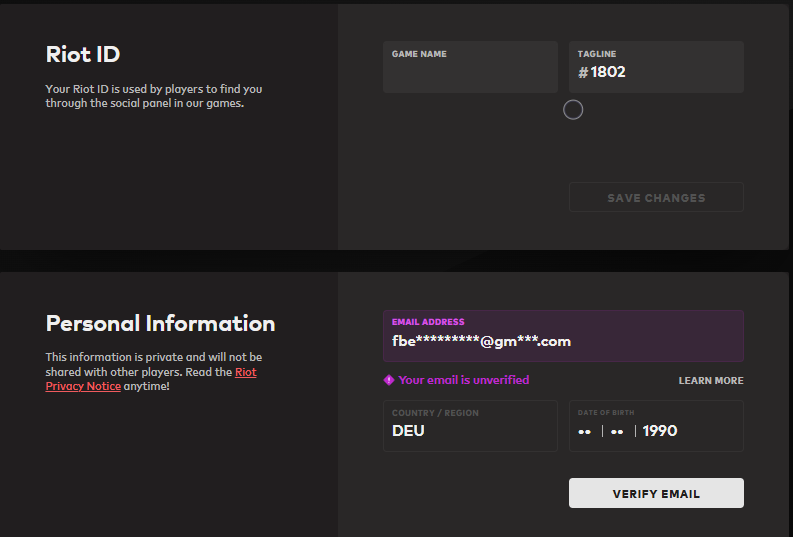The image size is (793, 537).
Task: Click the 'Riot ID' heading
Action: tap(83, 54)
